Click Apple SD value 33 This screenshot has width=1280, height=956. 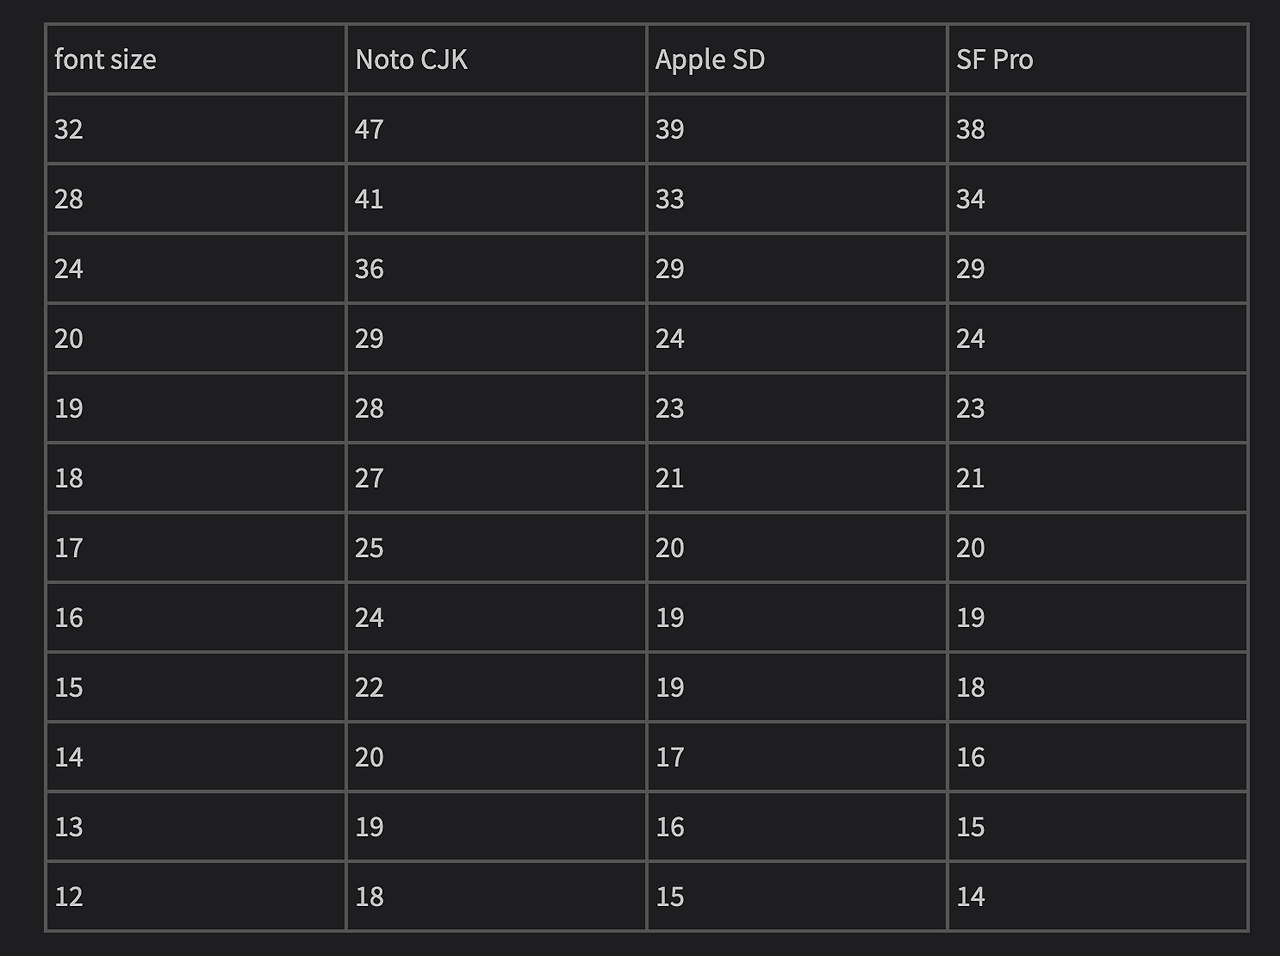[x=797, y=199]
